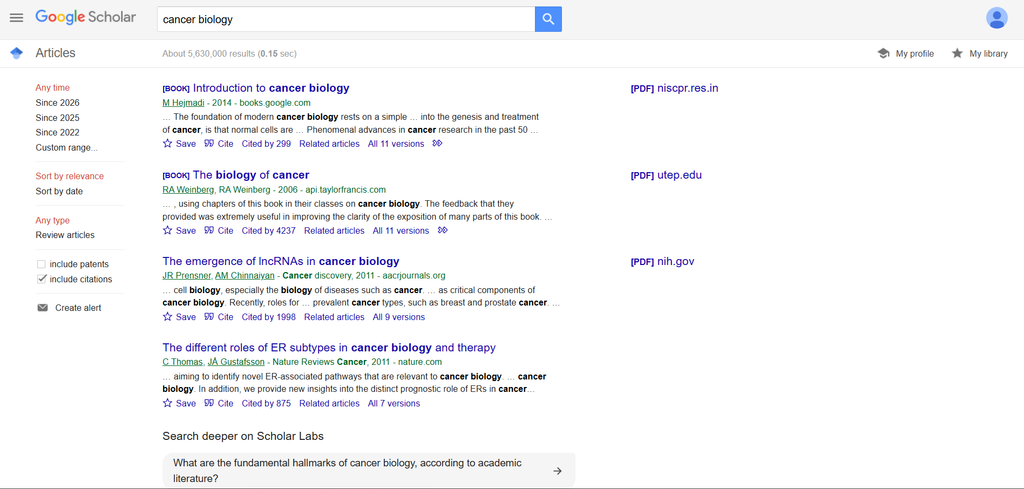
Task: Click the Cite quote icon for The biology of cancer
Action: pyautogui.click(x=209, y=230)
